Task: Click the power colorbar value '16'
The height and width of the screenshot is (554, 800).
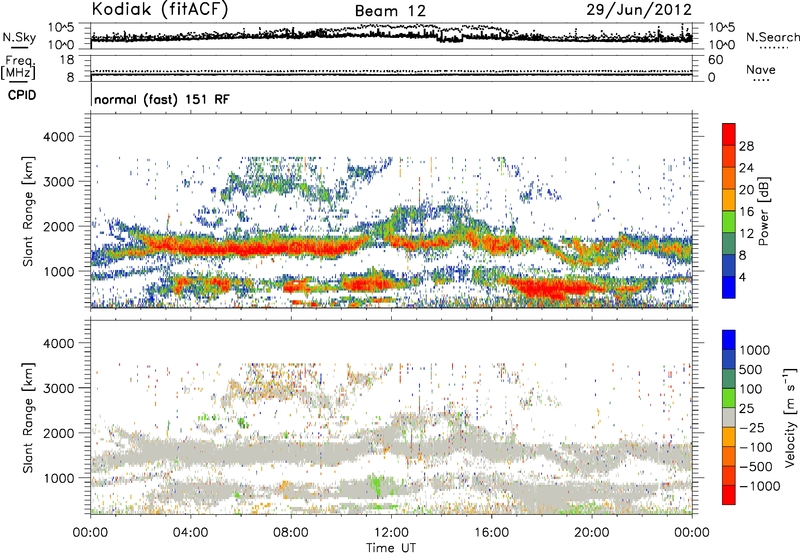Action: [746, 212]
